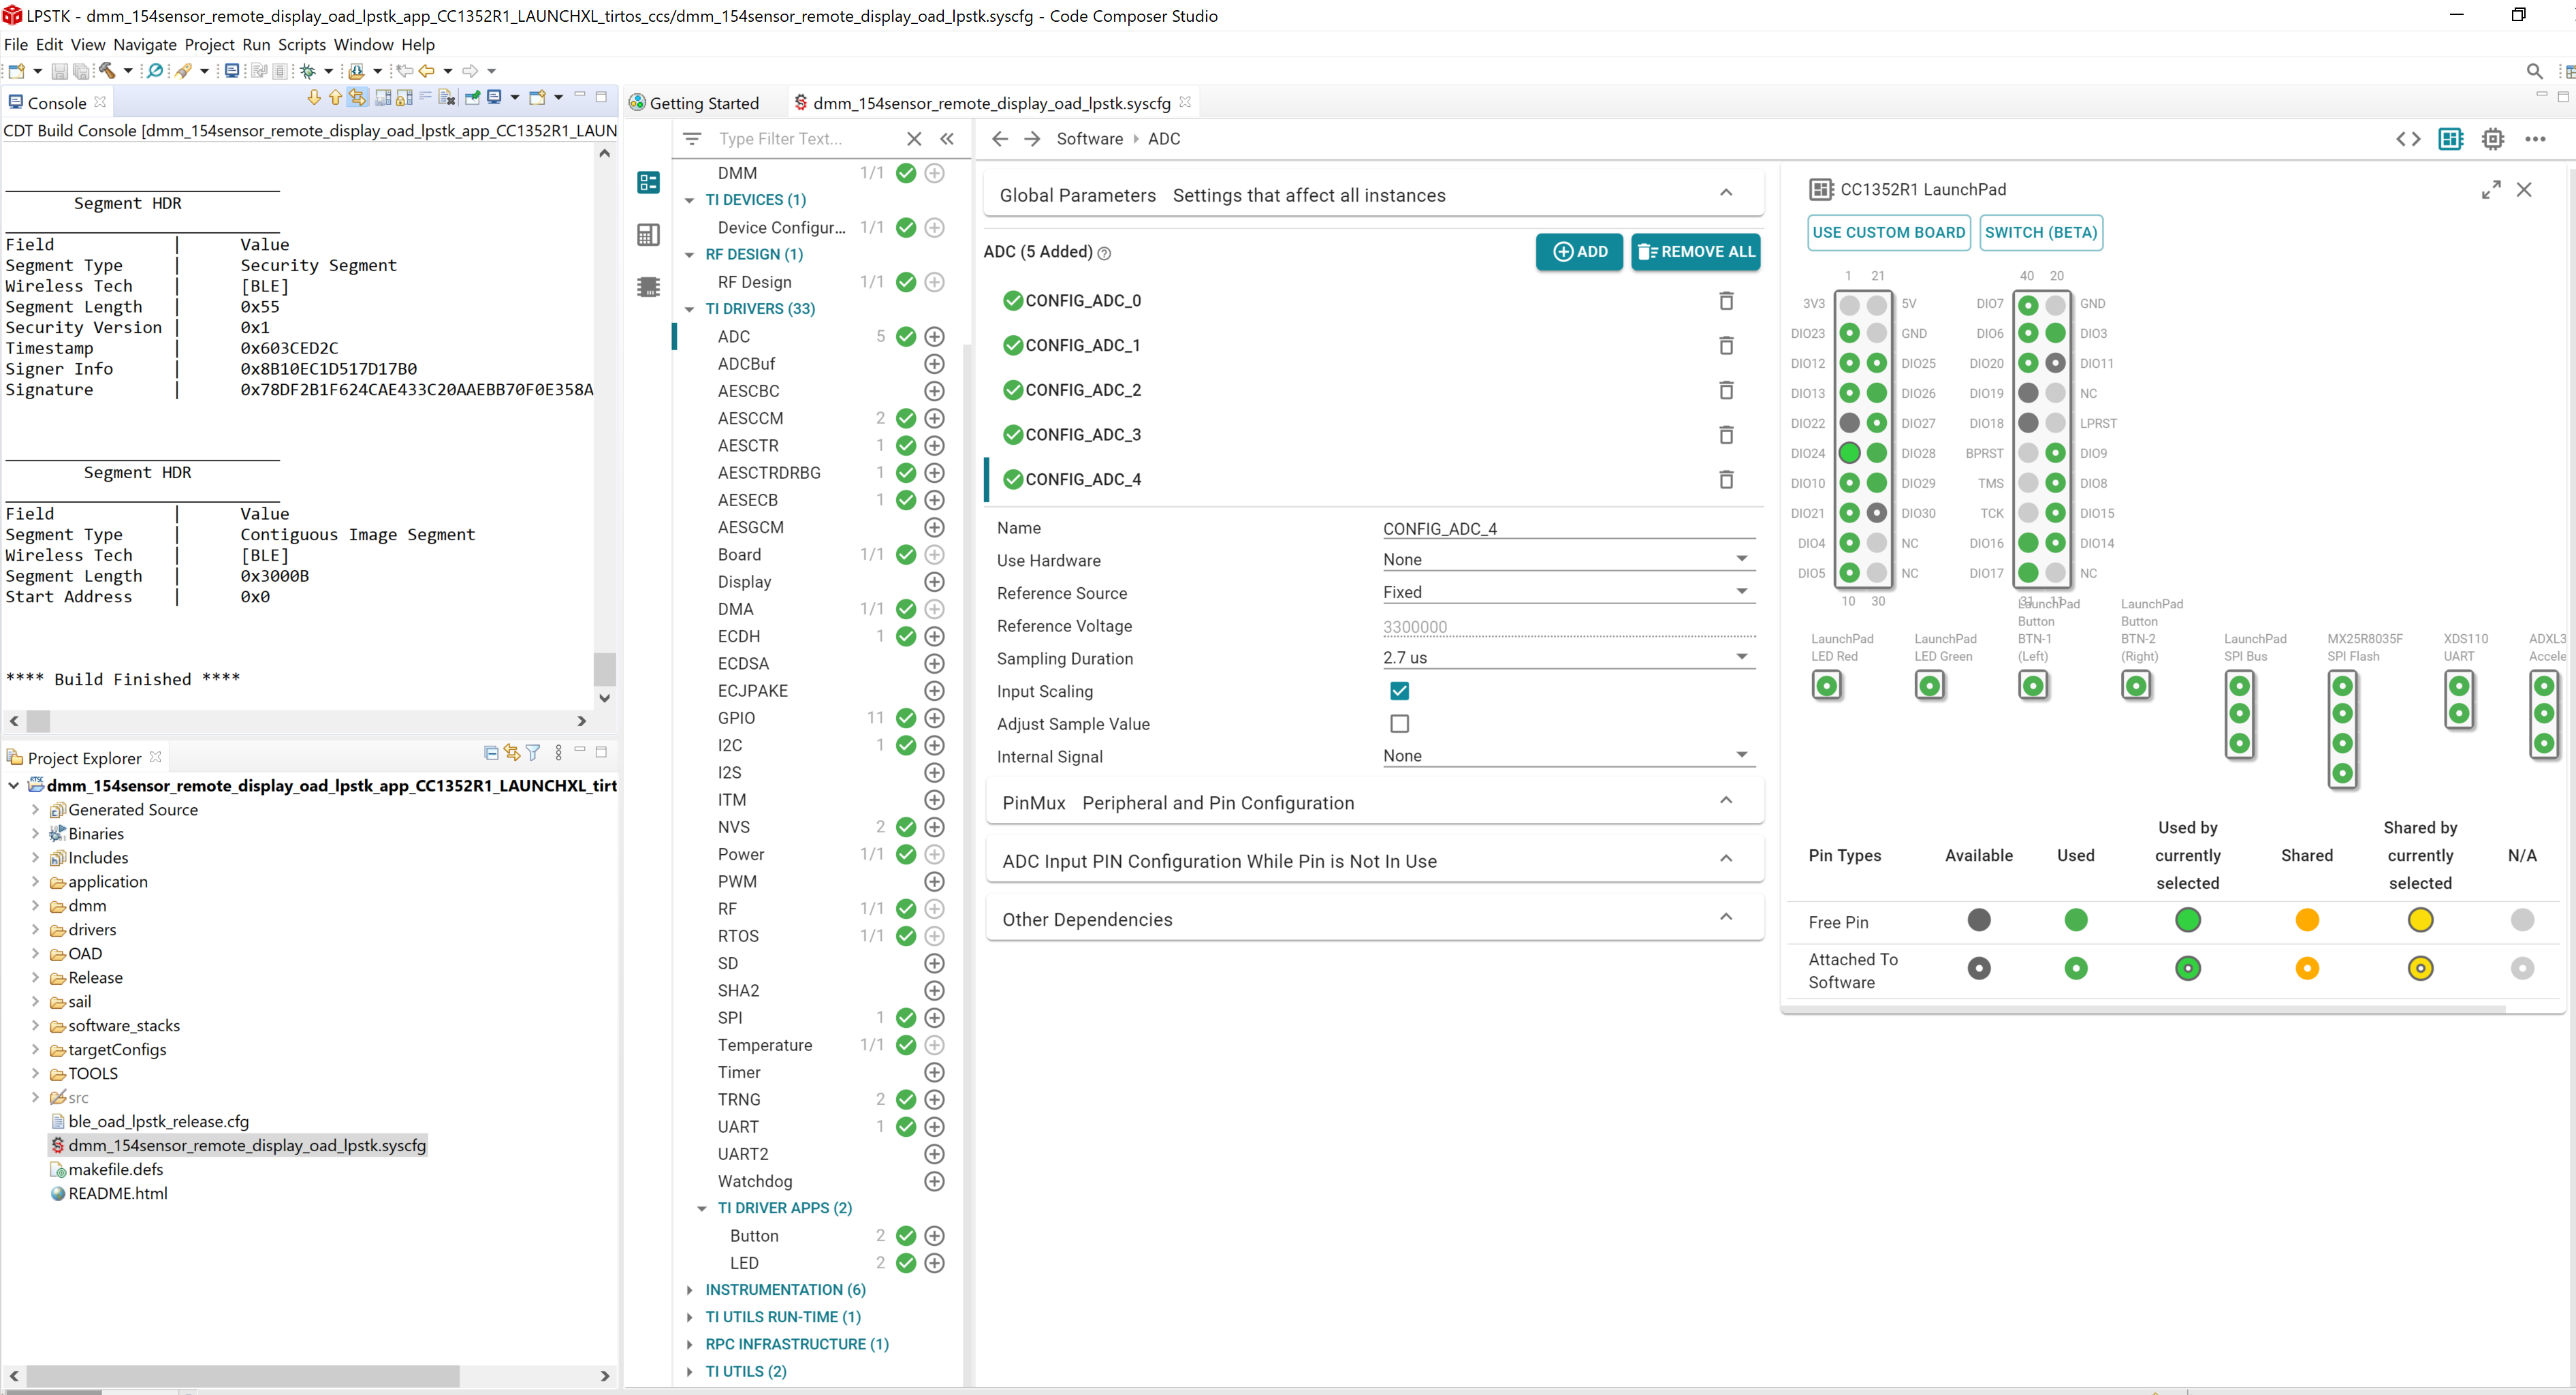Expand the board panel to full size
This screenshot has width=2576, height=1395.
click(x=2490, y=190)
